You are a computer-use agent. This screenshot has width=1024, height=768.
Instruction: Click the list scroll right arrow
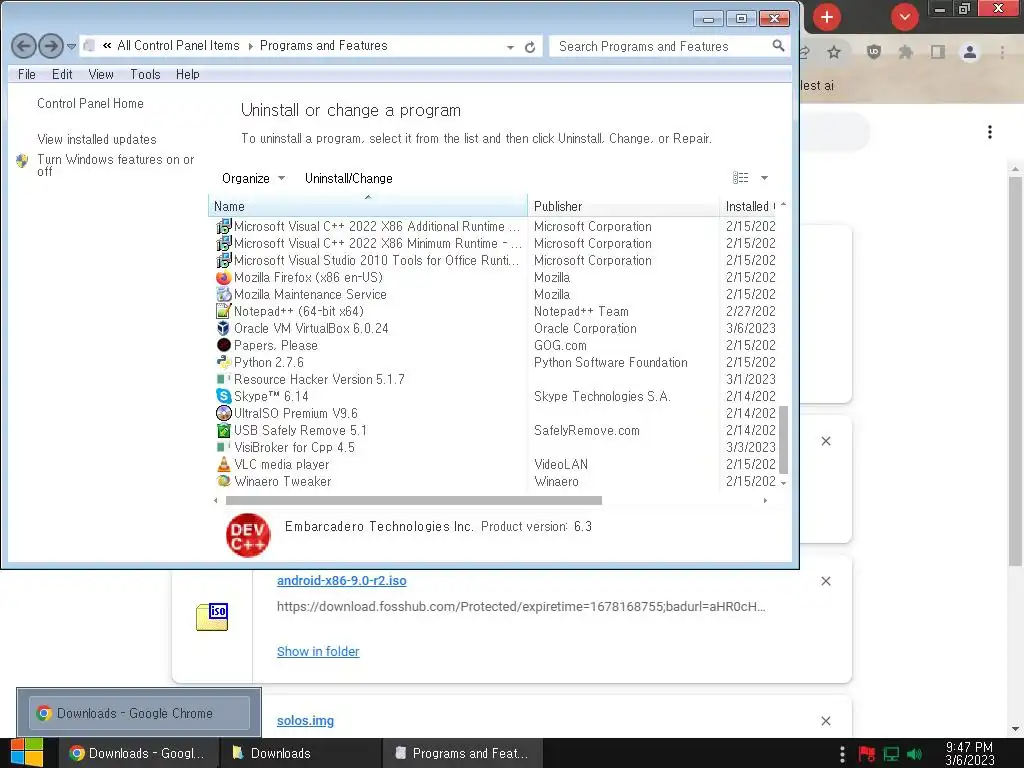pos(765,501)
